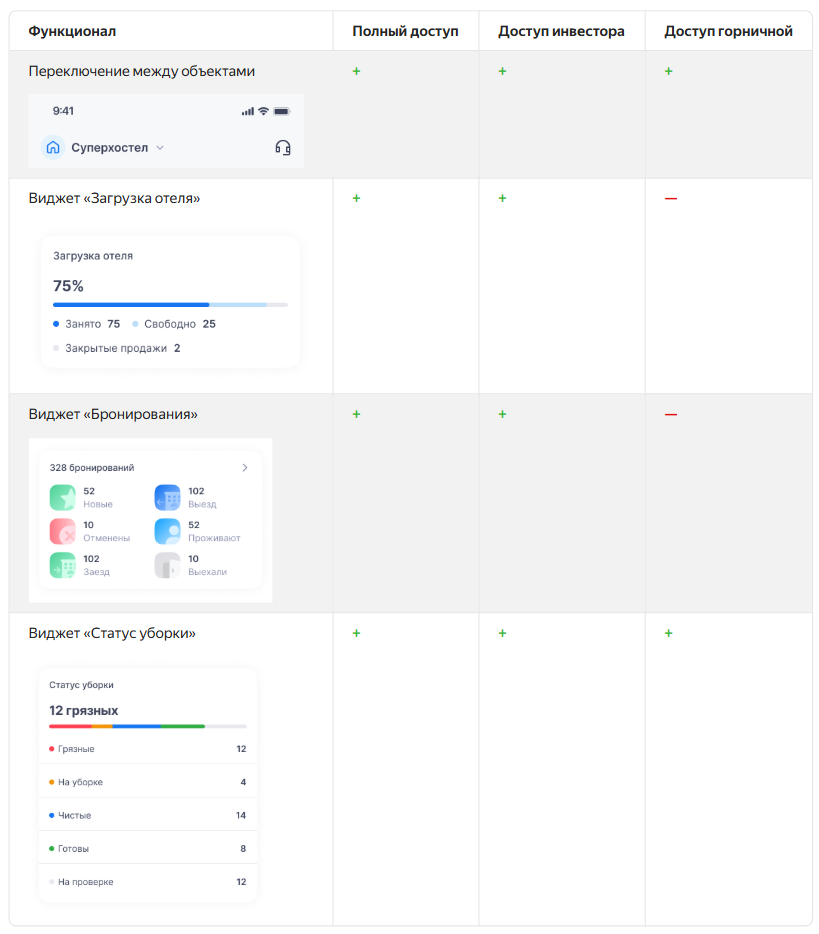Click the green Заезд check-in icon
Image resolution: width=819 pixels, height=934 pixels.
[x=63, y=565]
